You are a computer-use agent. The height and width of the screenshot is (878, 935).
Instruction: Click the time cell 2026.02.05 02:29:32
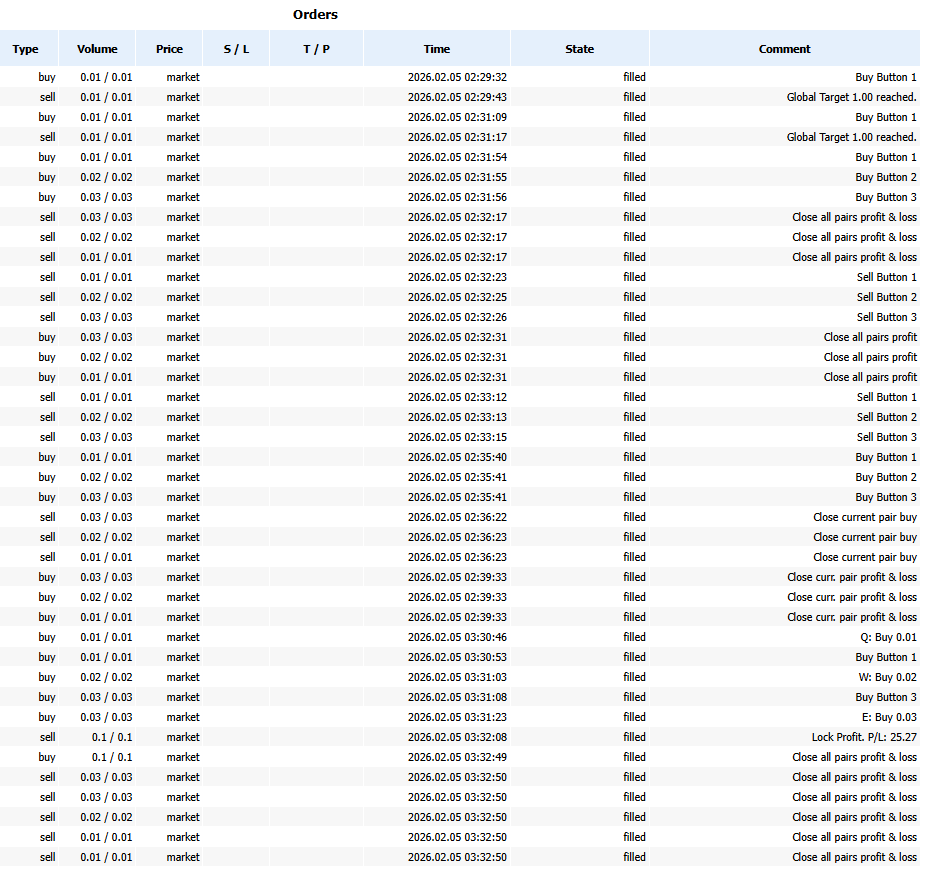pyautogui.click(x=457, y=77)
